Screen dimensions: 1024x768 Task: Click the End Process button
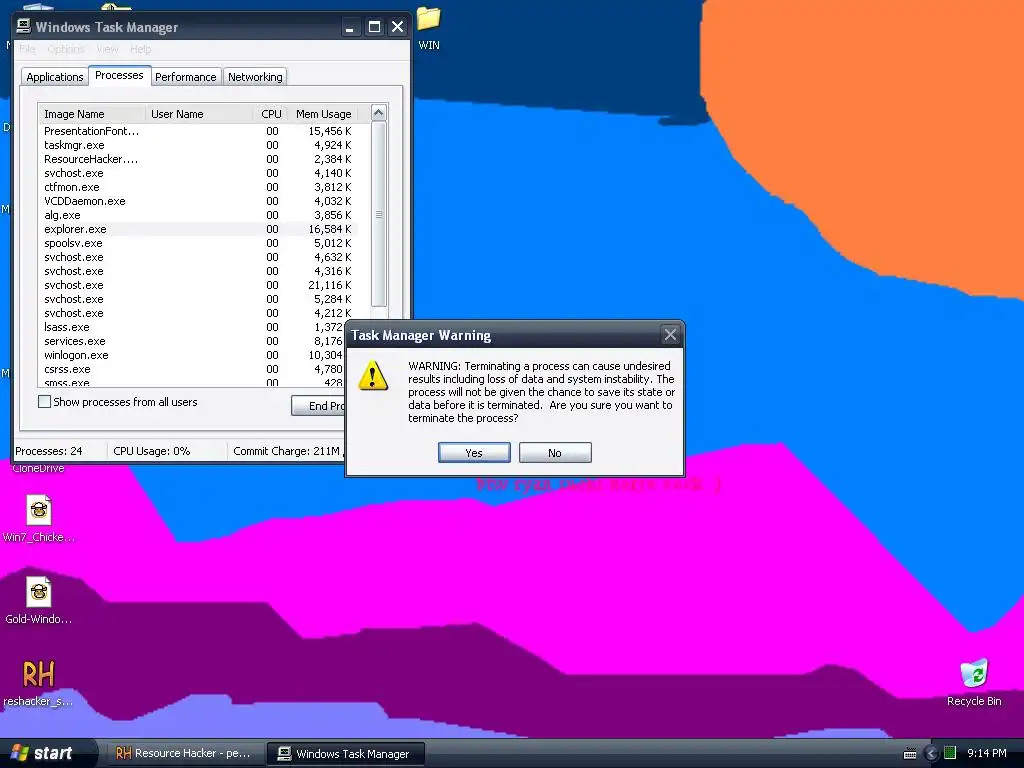click(x=319, y=406)
